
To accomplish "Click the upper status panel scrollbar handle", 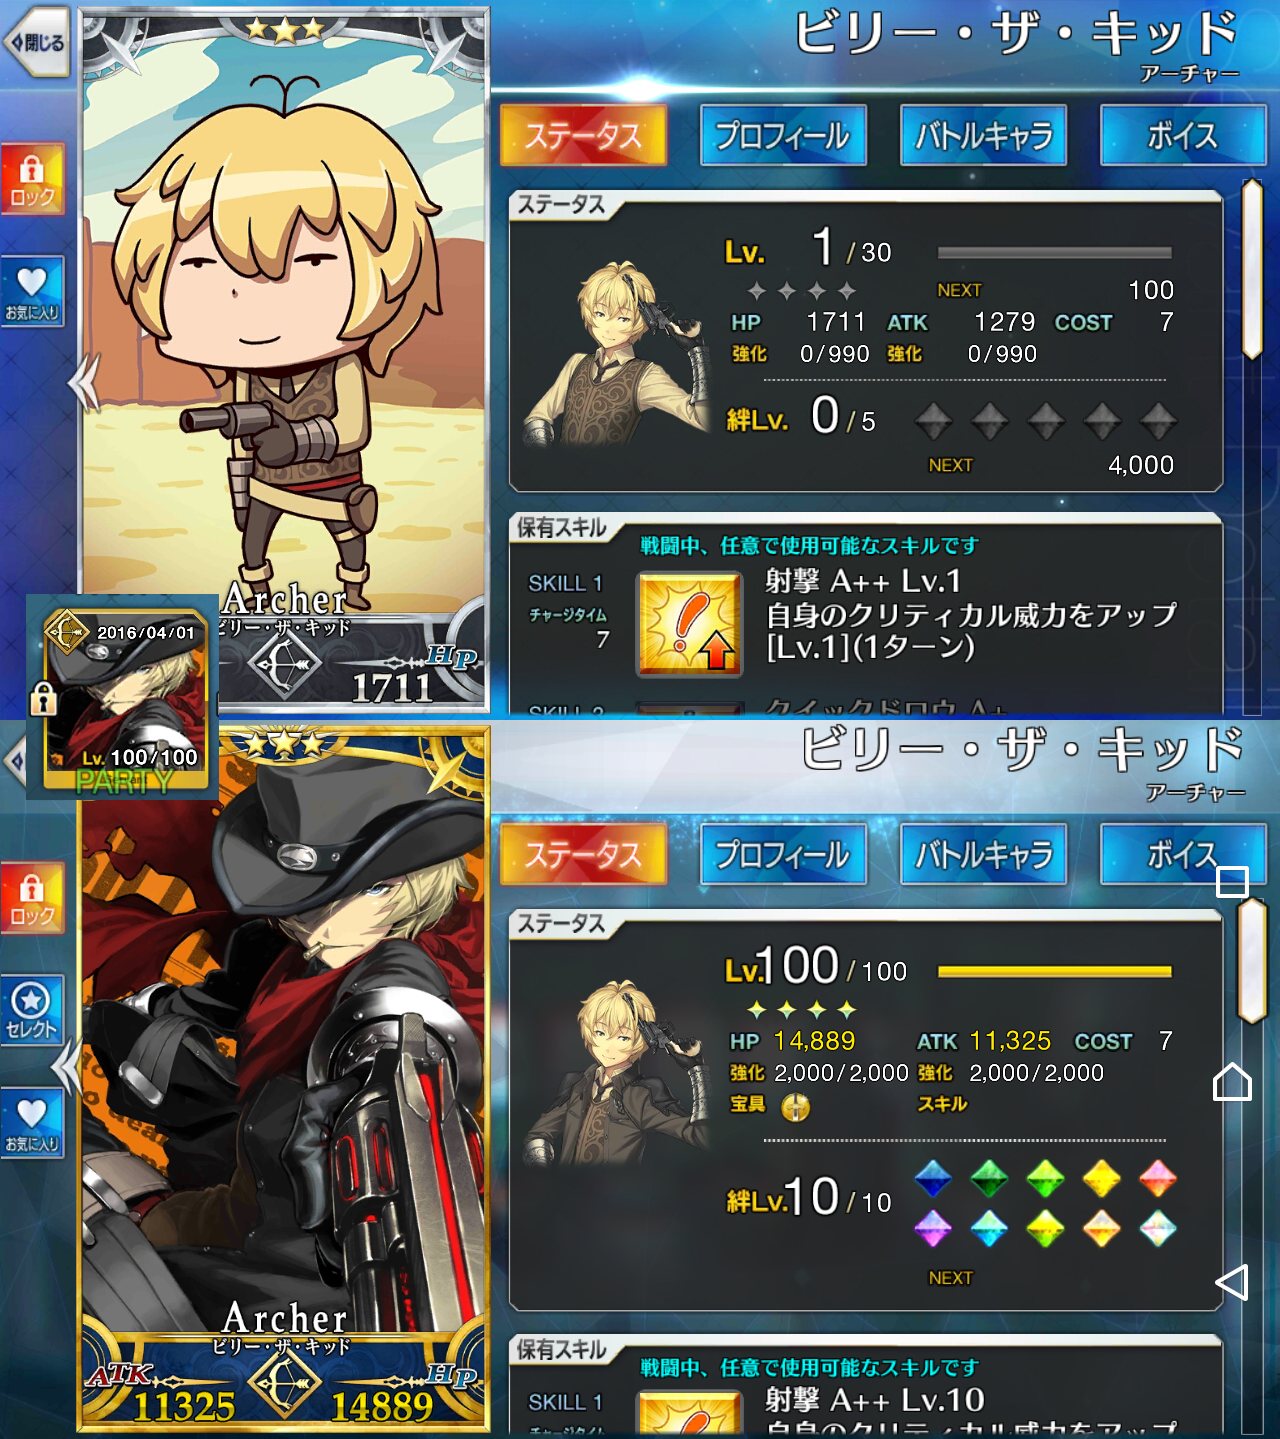I will click(1252, 268).
